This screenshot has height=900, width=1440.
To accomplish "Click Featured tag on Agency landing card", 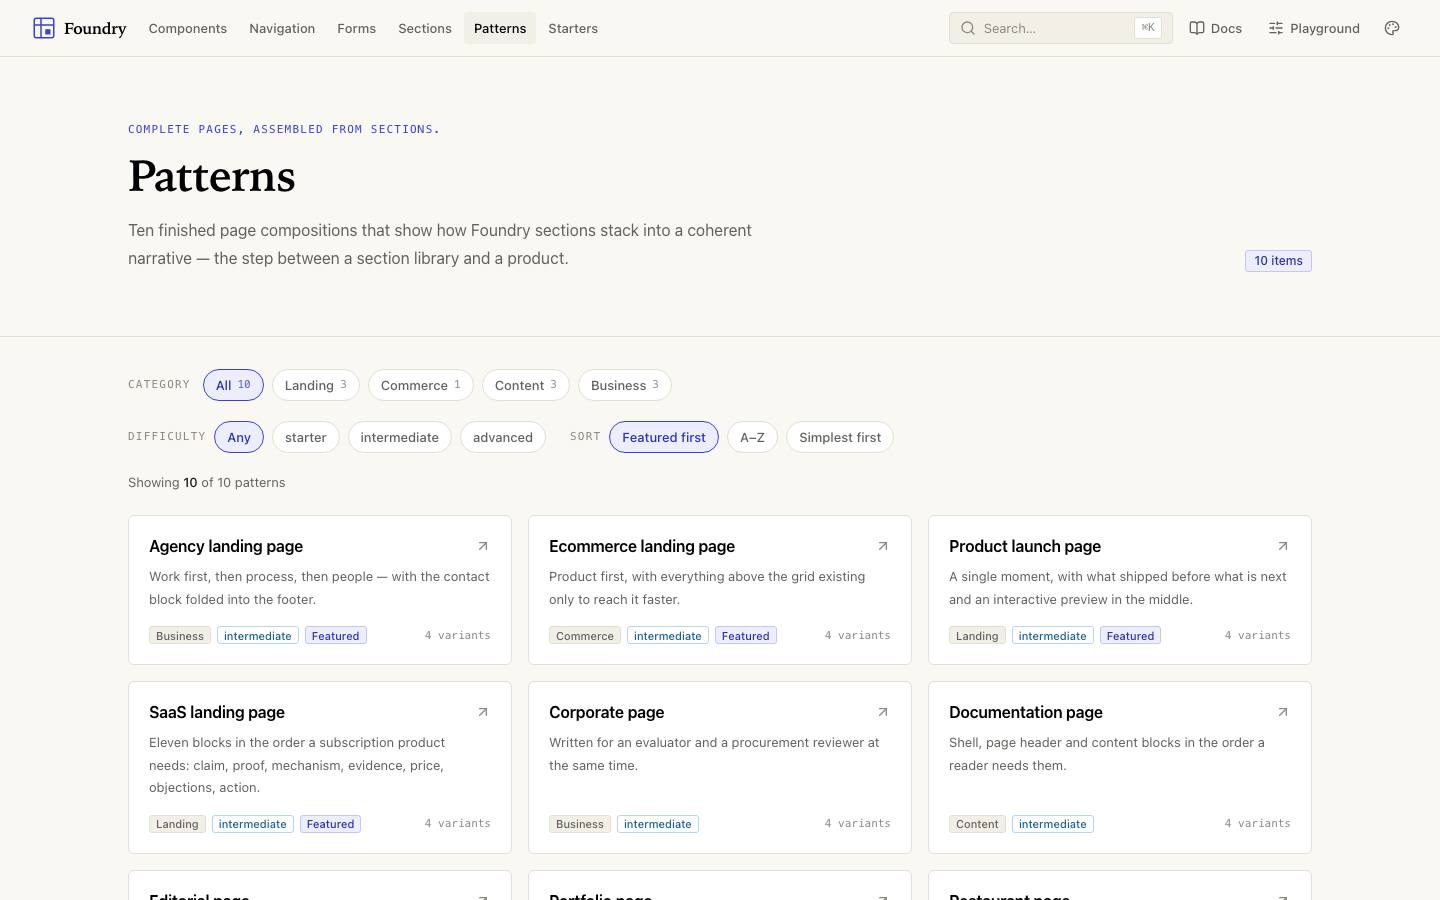I will pos(336,636).
